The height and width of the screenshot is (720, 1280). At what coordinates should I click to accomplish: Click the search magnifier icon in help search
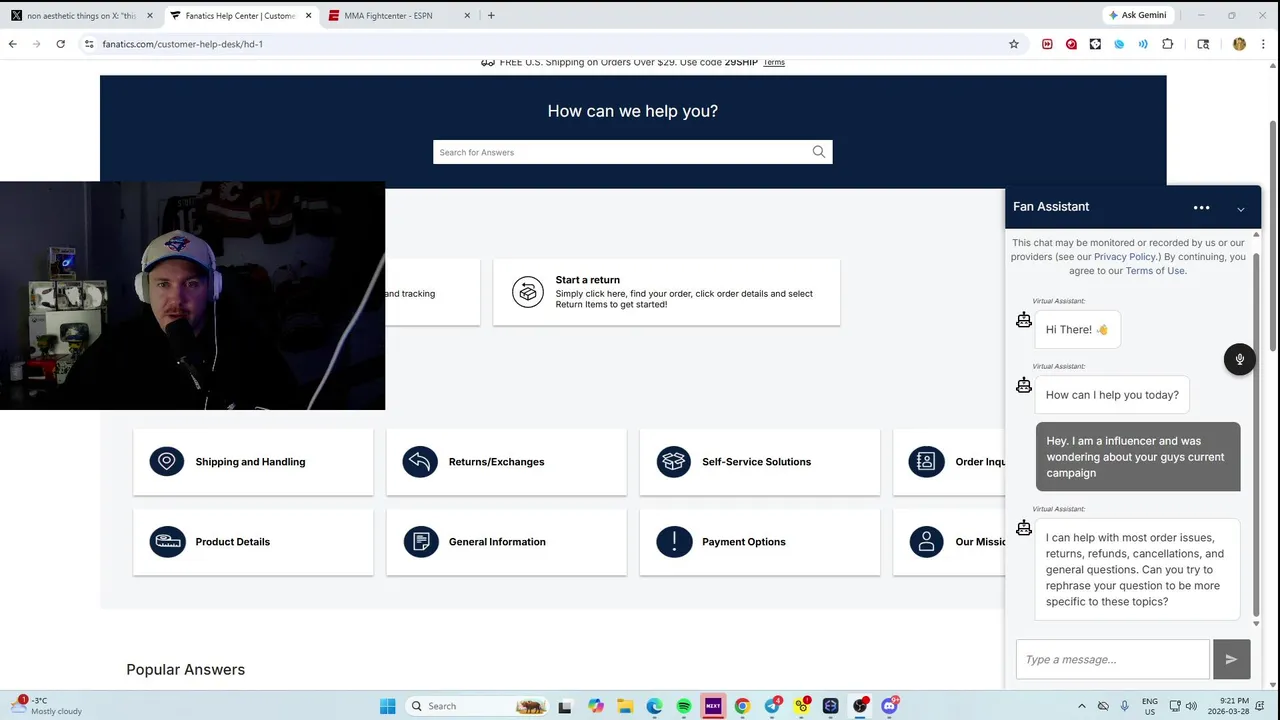pyautogui.click(x=819, y=152)
